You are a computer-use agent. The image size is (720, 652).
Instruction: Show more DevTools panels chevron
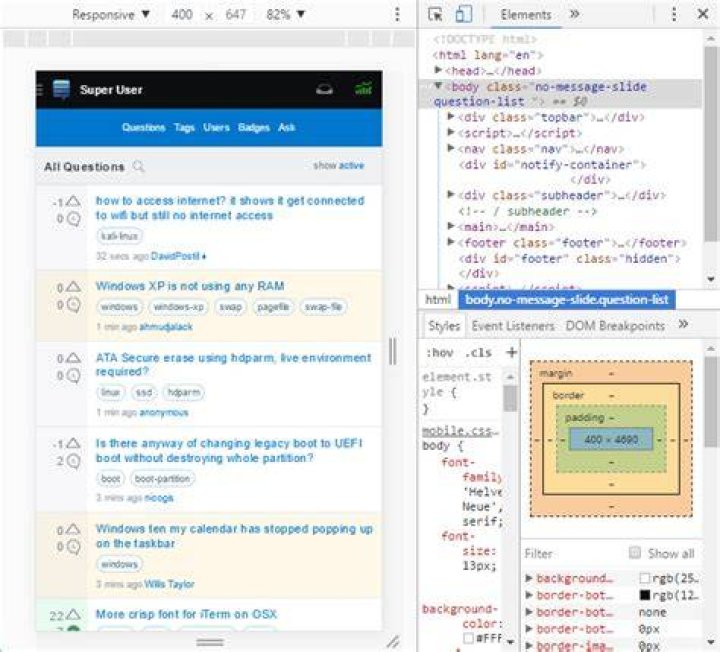pos(574,14)
